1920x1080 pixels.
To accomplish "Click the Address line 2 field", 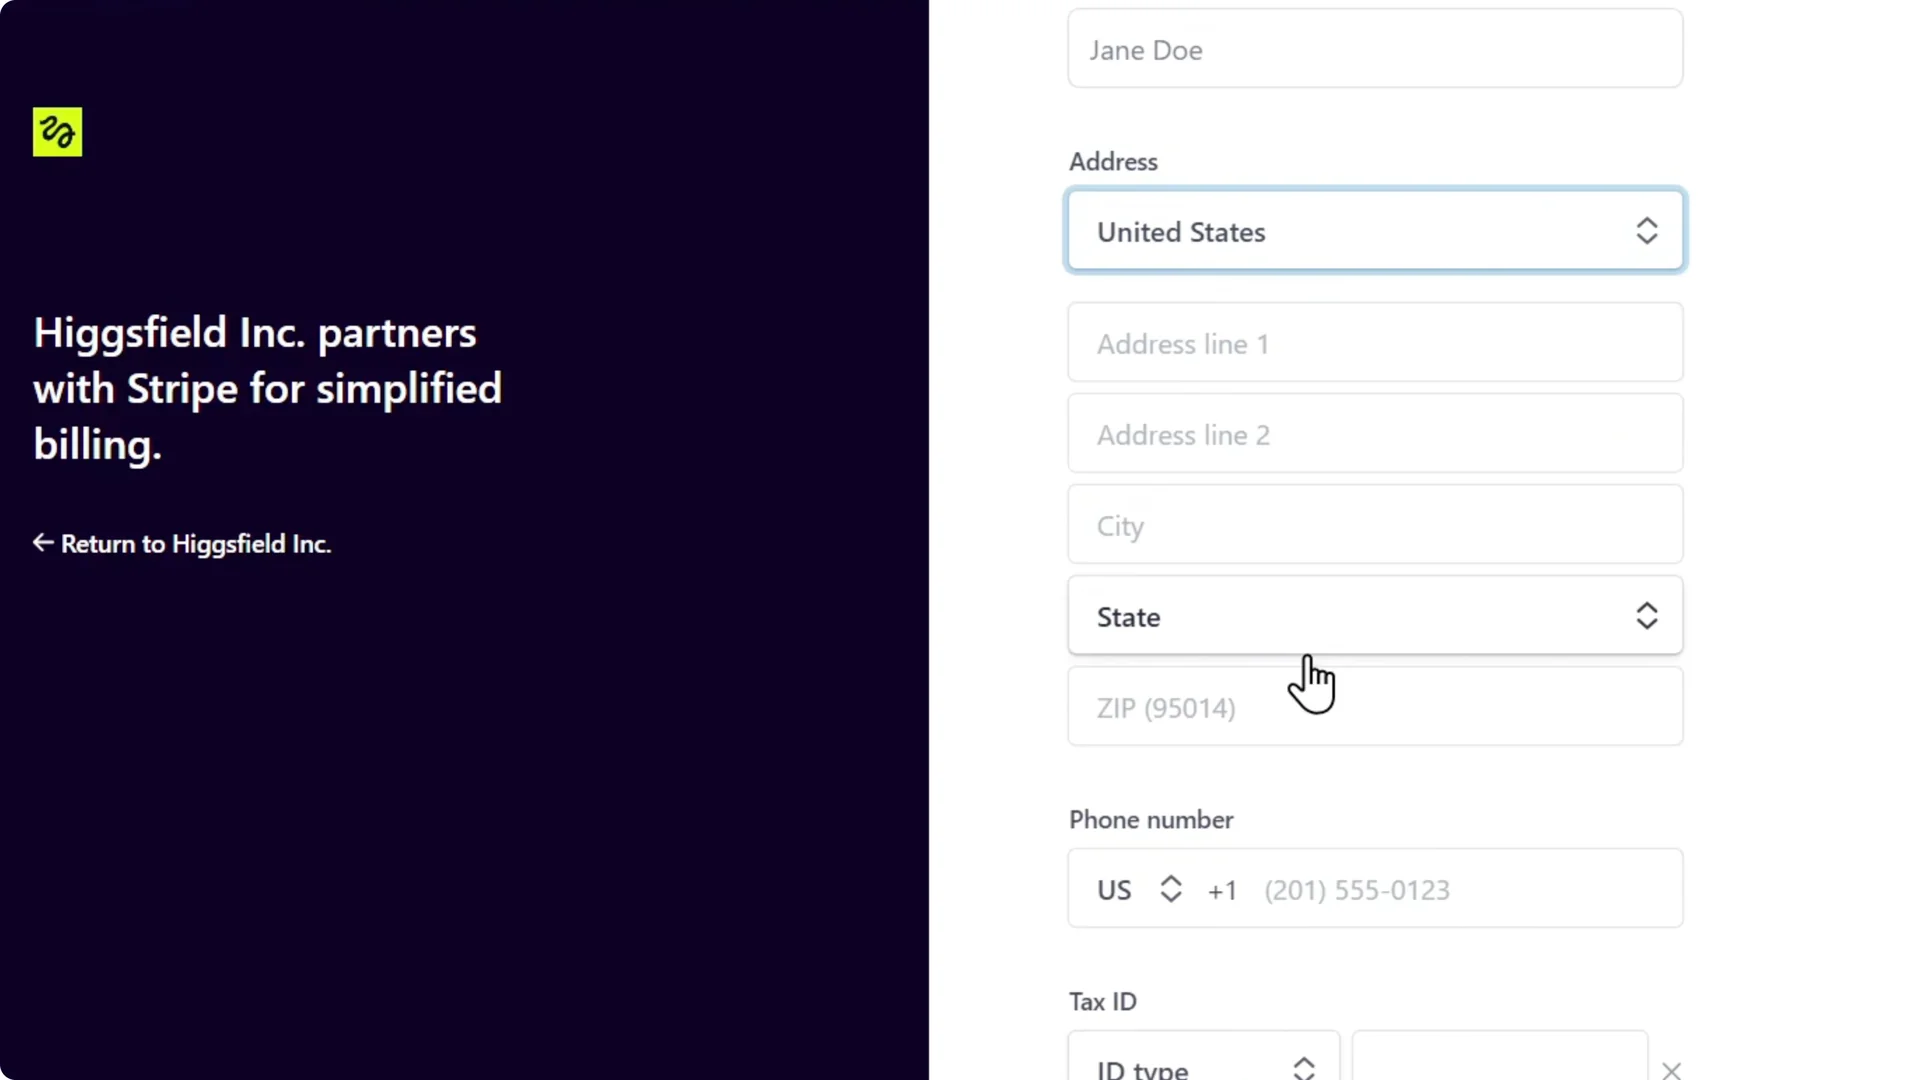I will pos(1374,434).
